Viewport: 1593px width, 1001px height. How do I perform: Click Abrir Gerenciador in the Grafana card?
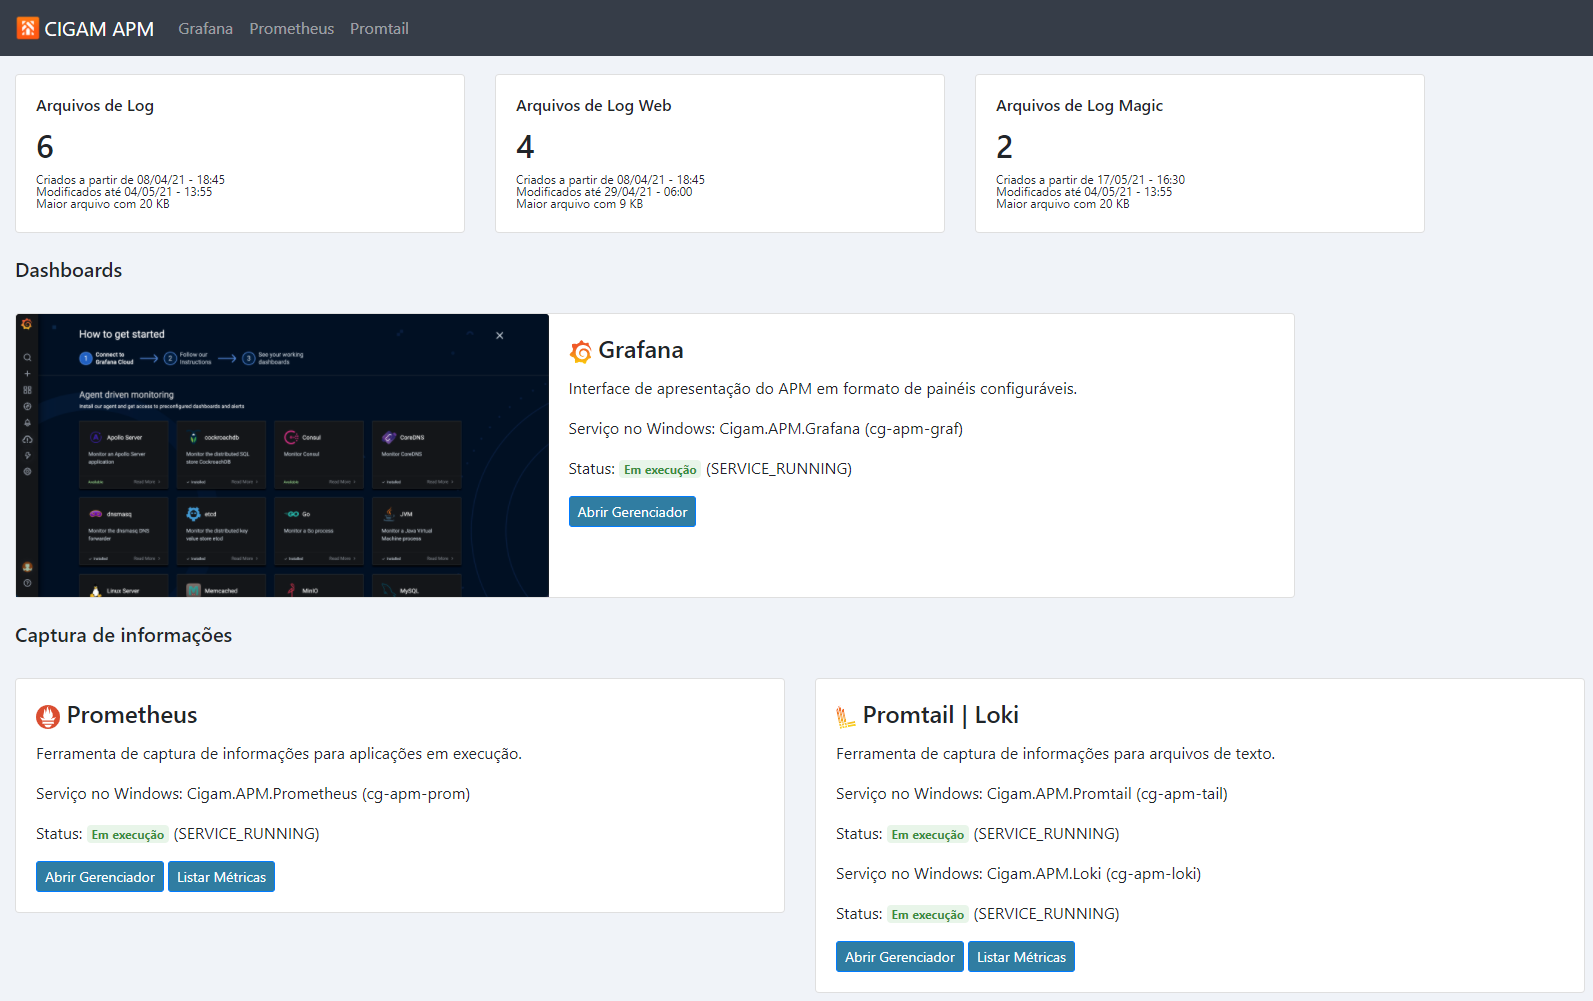pos(632,512)
